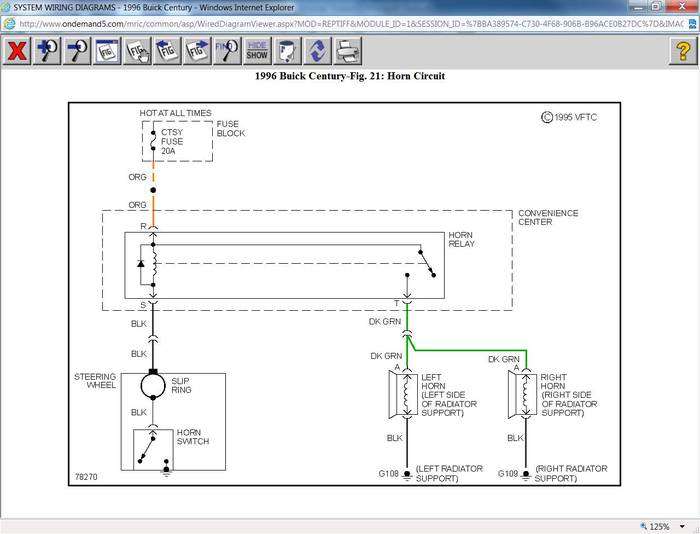Open help with the question mark icon
Screen dimensions: 700x534
[683, 51]
